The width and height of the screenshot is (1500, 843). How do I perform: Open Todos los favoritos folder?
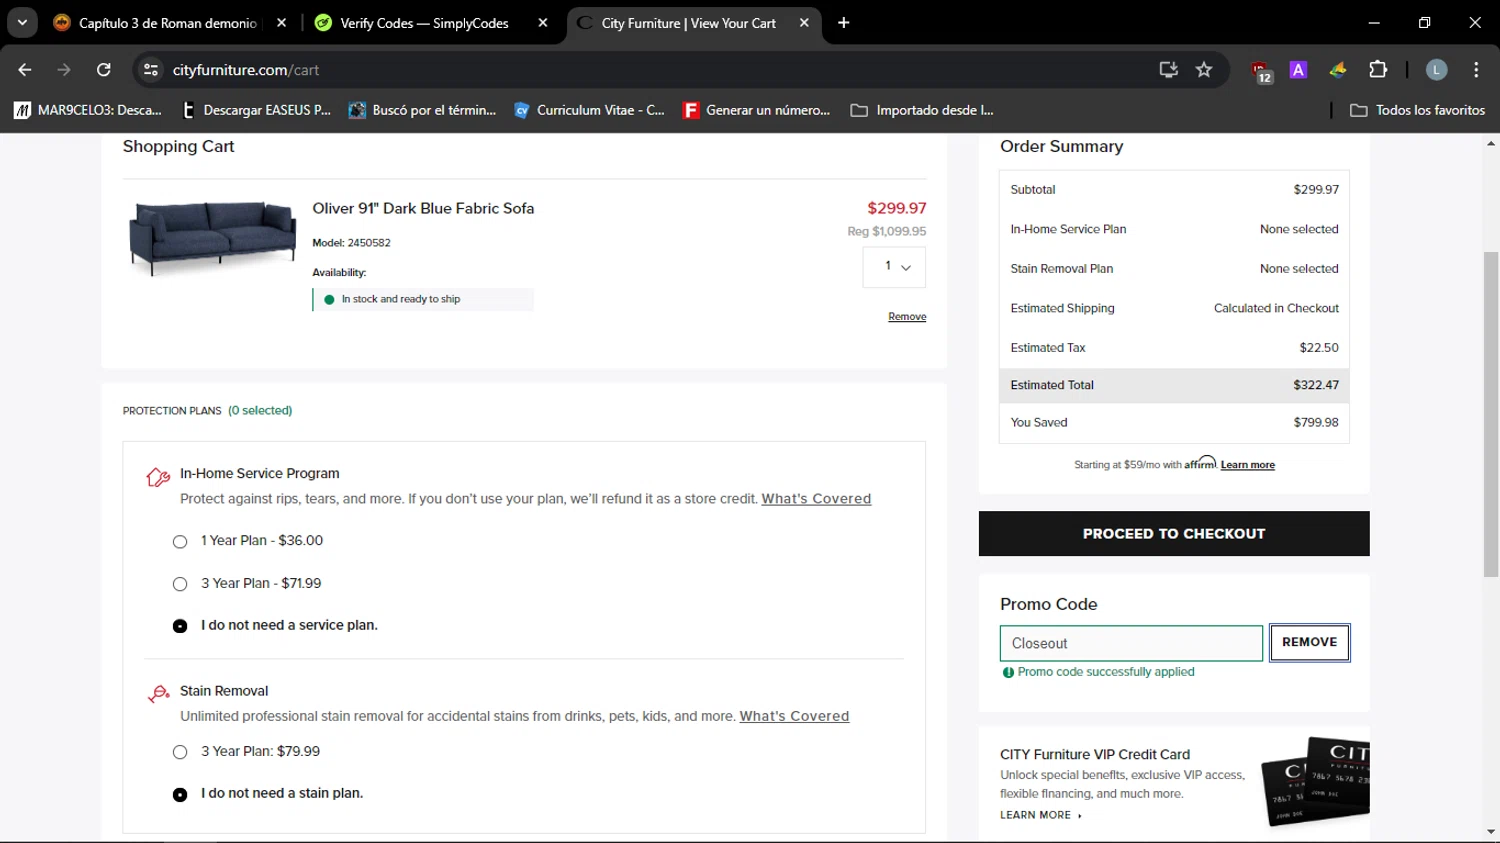click(1418, 110)
